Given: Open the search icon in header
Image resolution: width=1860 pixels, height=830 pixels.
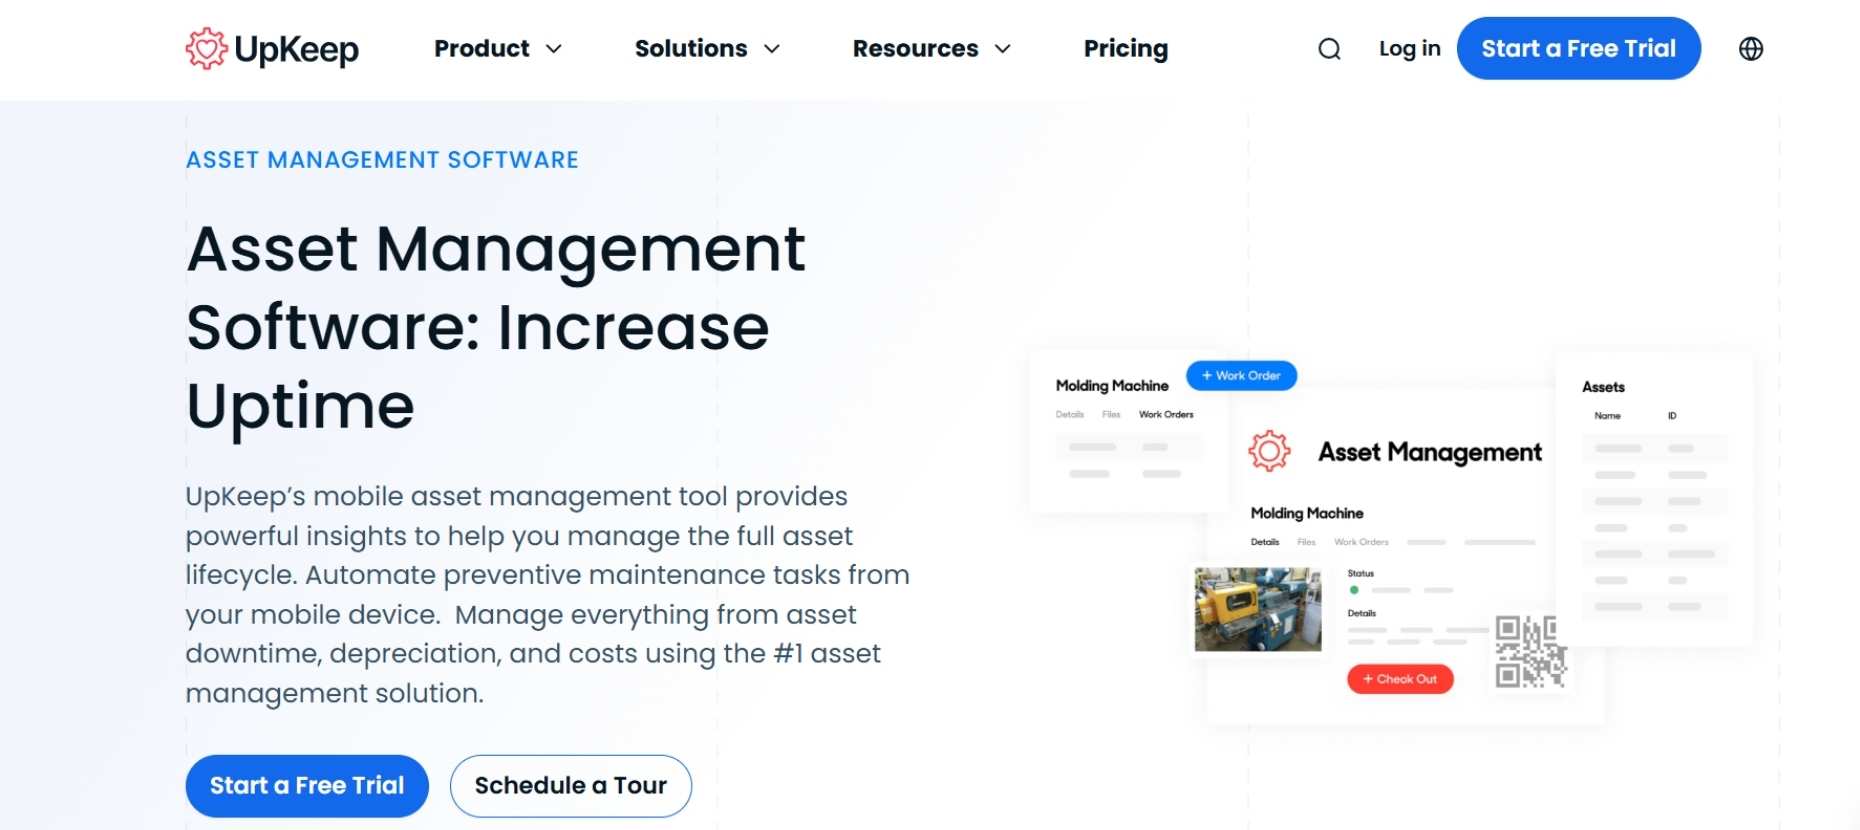Looking at the screenshot, I should [1329, 49].
